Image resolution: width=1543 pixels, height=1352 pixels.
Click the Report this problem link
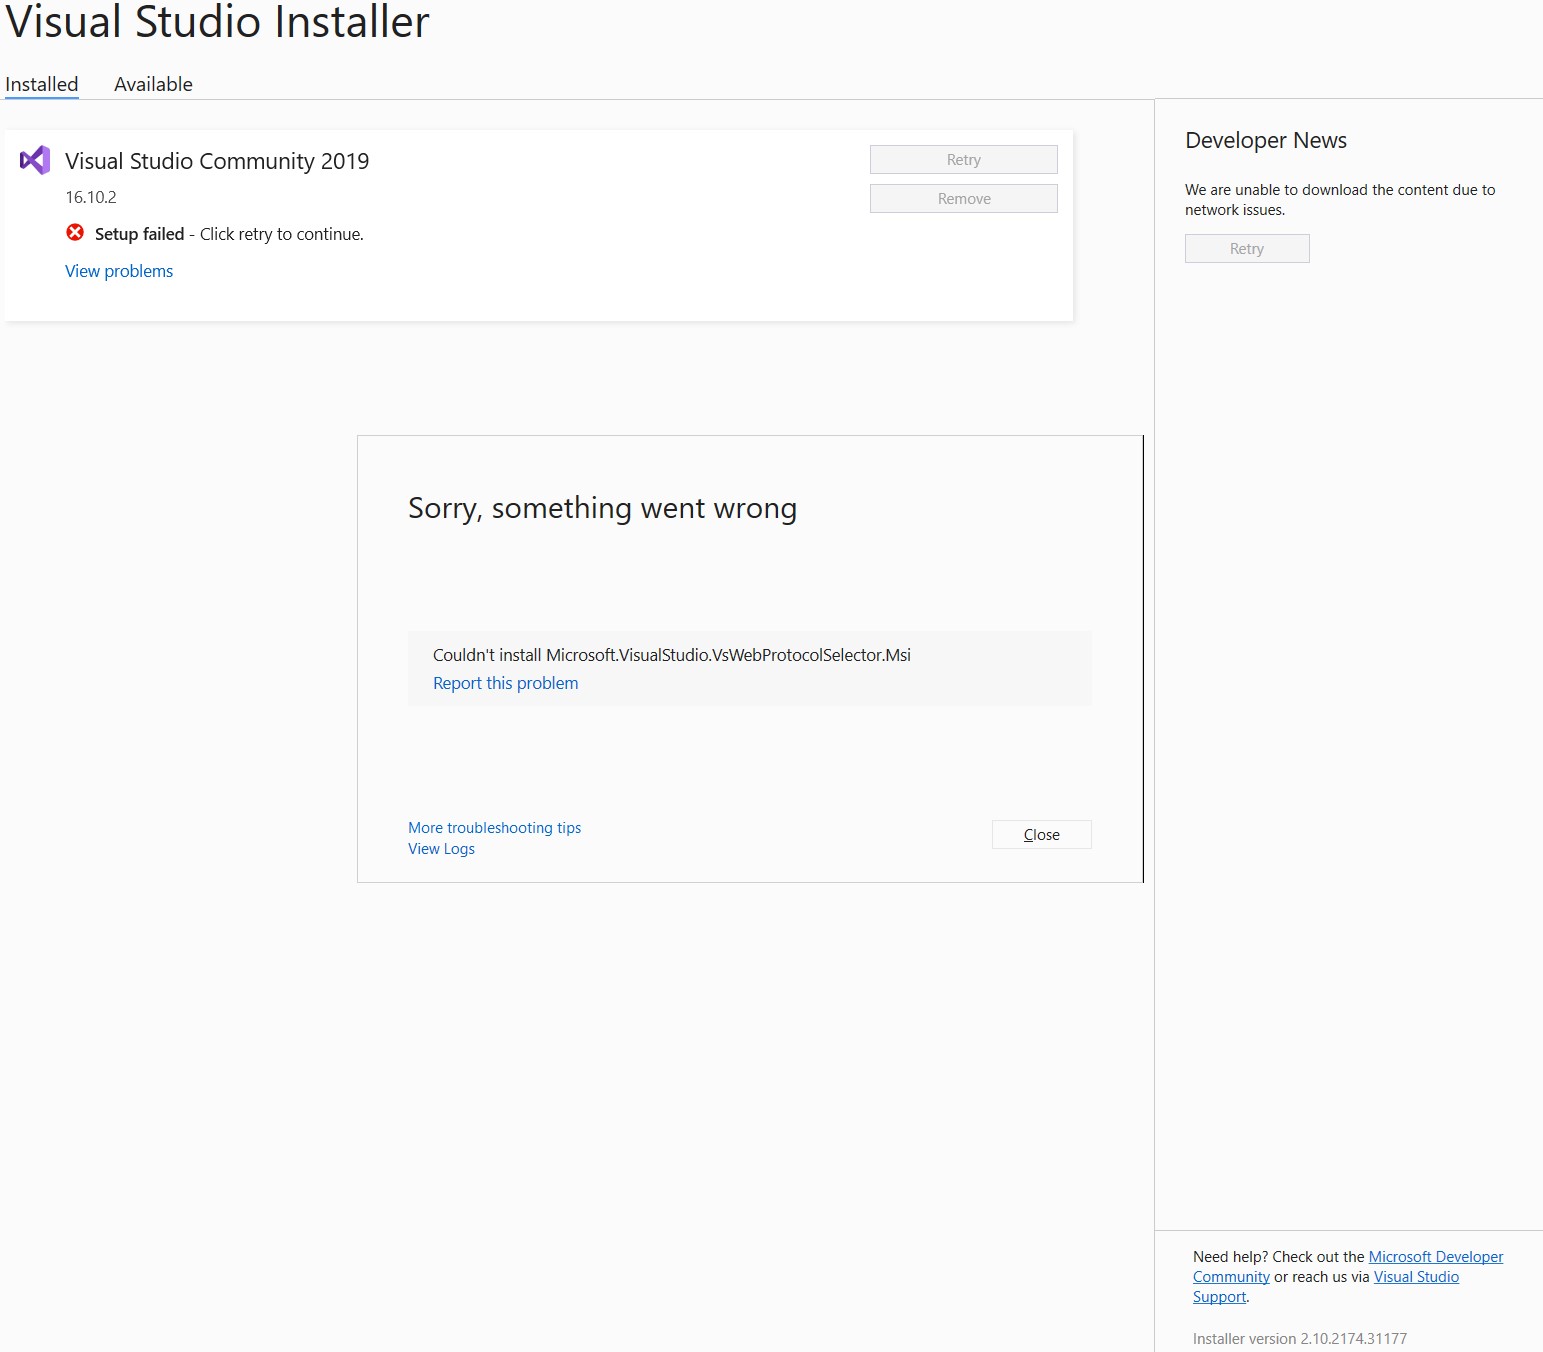tap(505, 683)
